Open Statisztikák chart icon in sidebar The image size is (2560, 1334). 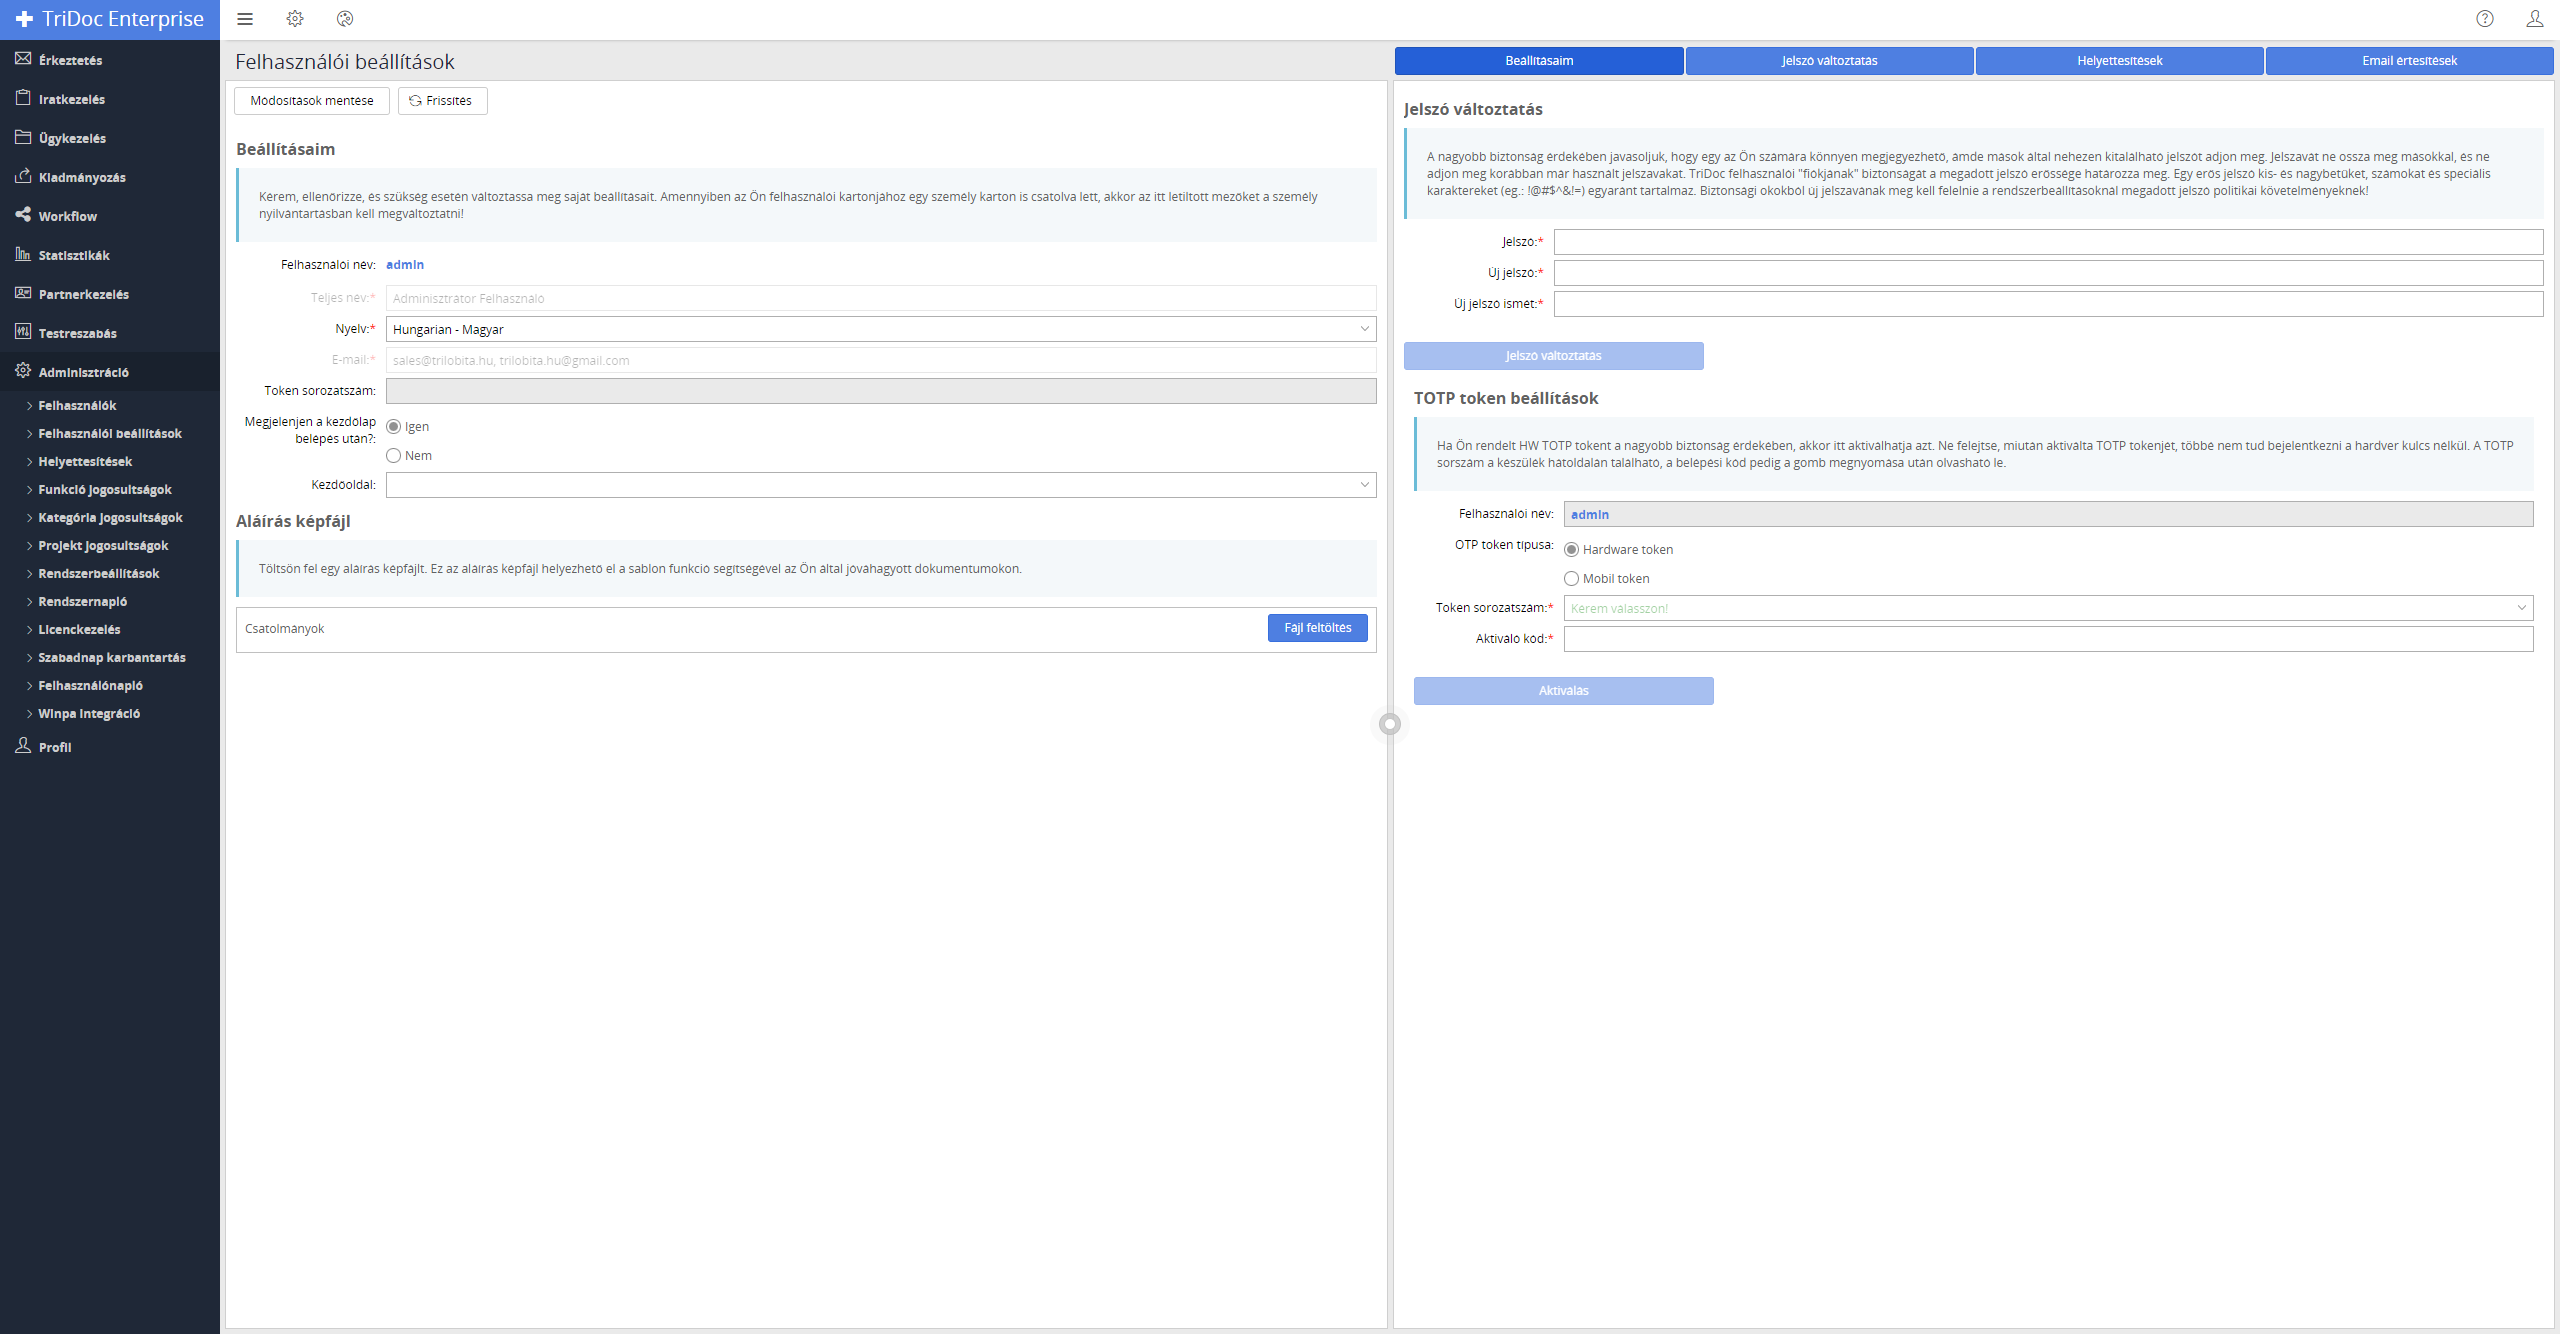(x=23, y=254)
